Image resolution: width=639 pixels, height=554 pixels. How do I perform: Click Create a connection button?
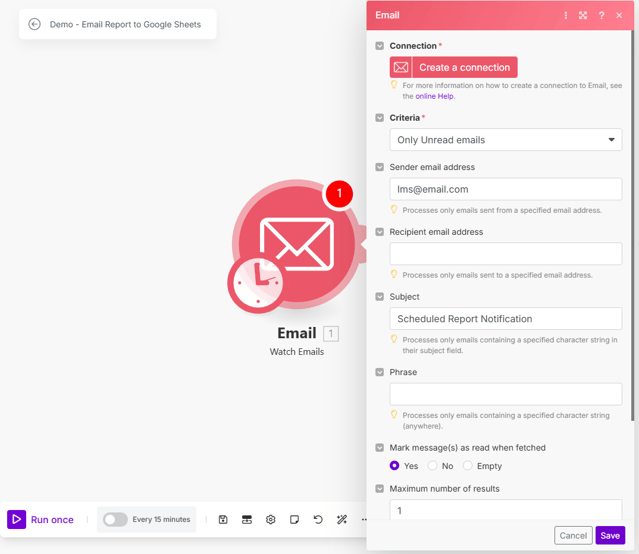click(x=454, y=67)
